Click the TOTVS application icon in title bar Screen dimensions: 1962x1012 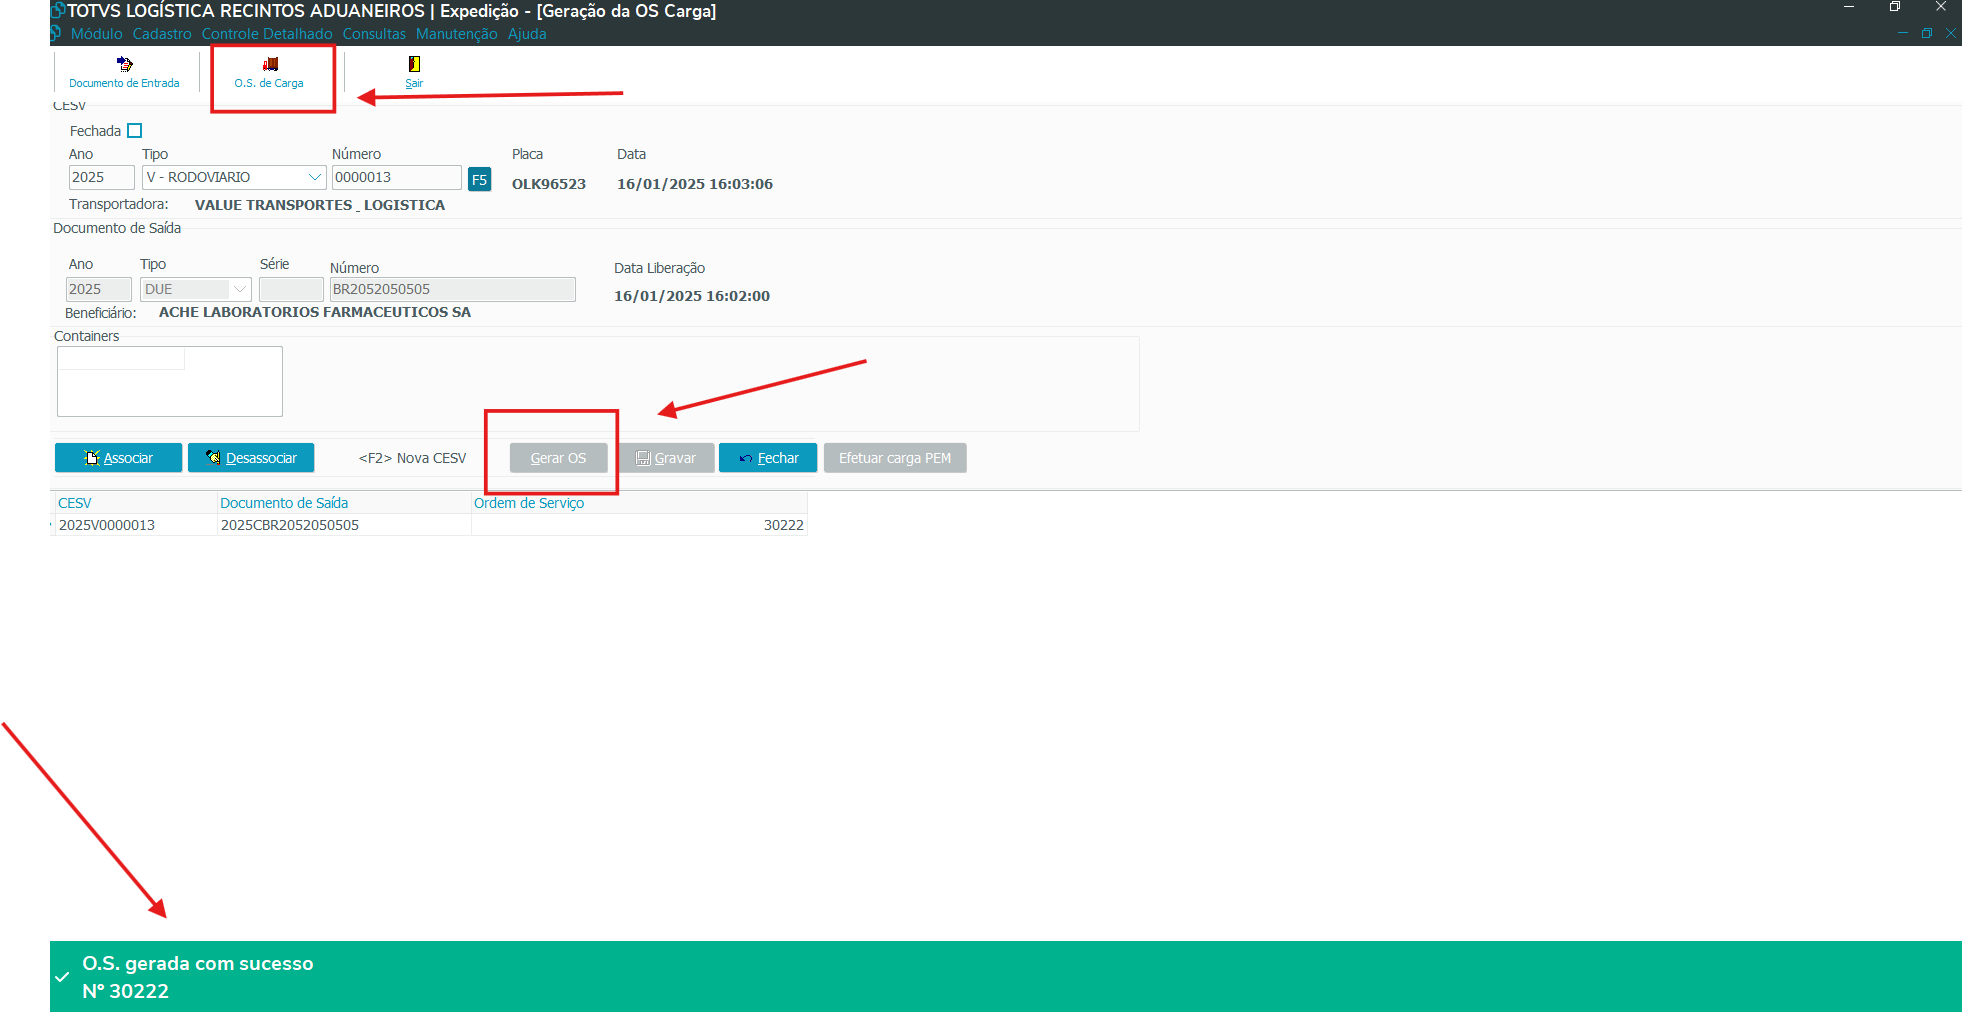click(x=58, y=11)
